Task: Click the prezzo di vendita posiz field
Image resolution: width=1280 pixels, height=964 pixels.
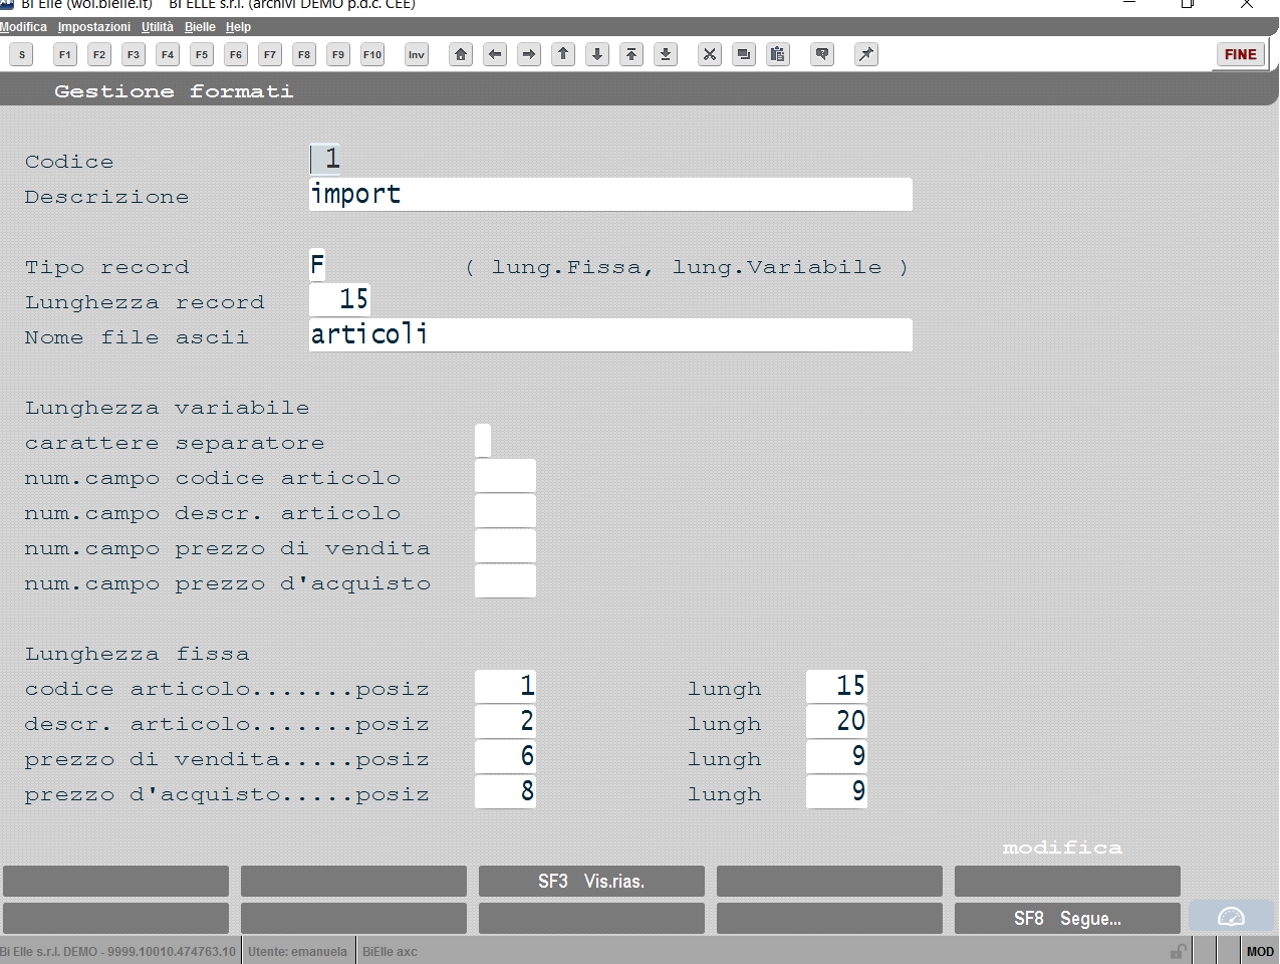Action: [505, 756]
